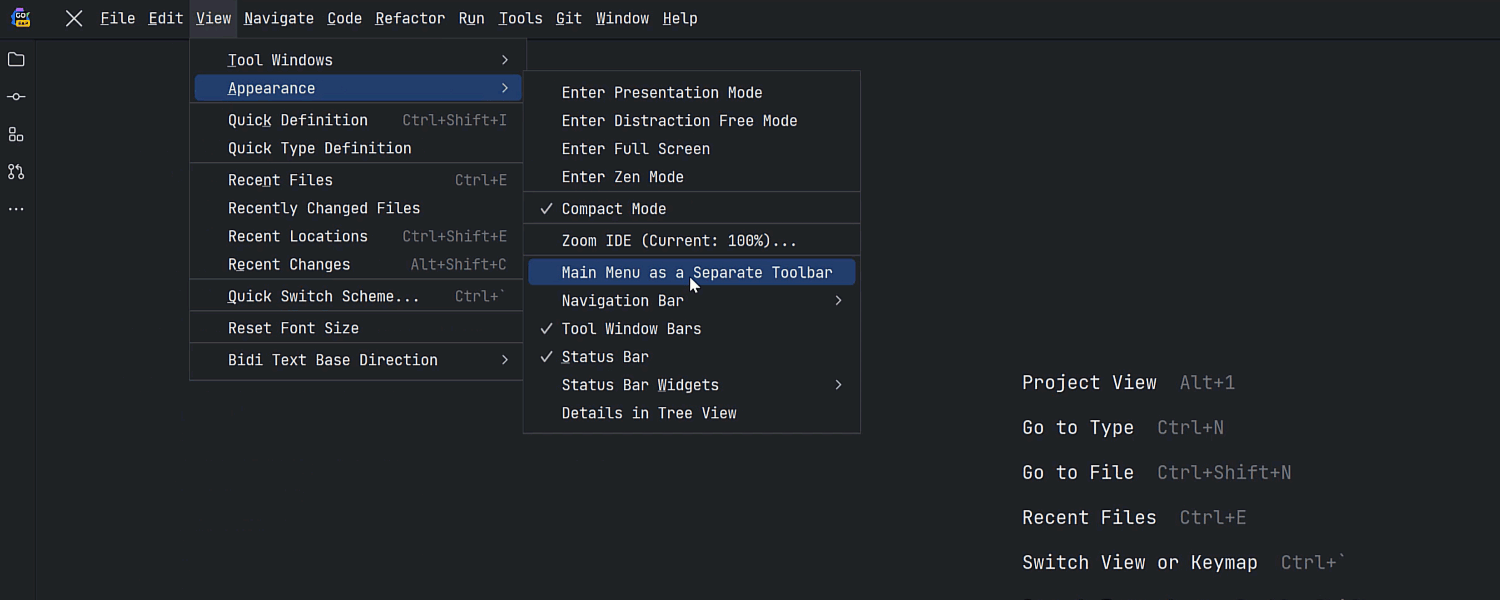Open the Refactor menu
1500x600 pixels.
pos(410,18)
